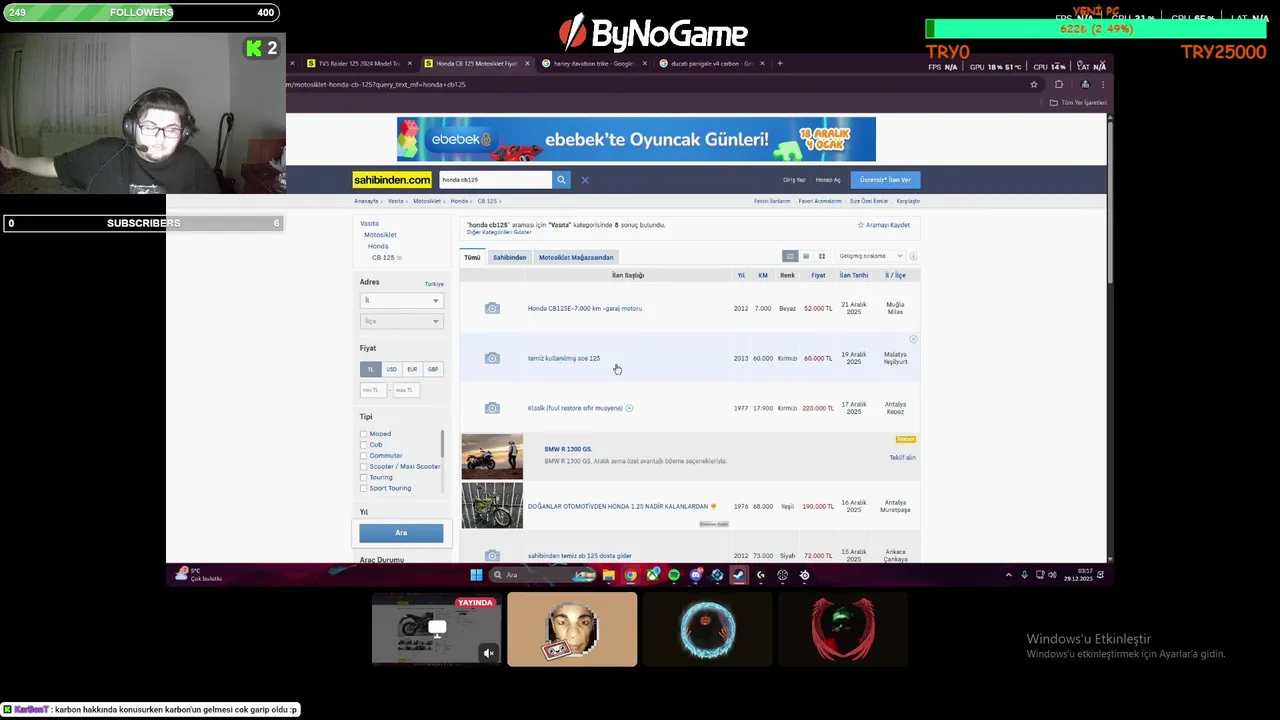The width and height of the screenshot is (1280, 720).
Task: Switch to the Tümü tab
Action: point(472,257)
